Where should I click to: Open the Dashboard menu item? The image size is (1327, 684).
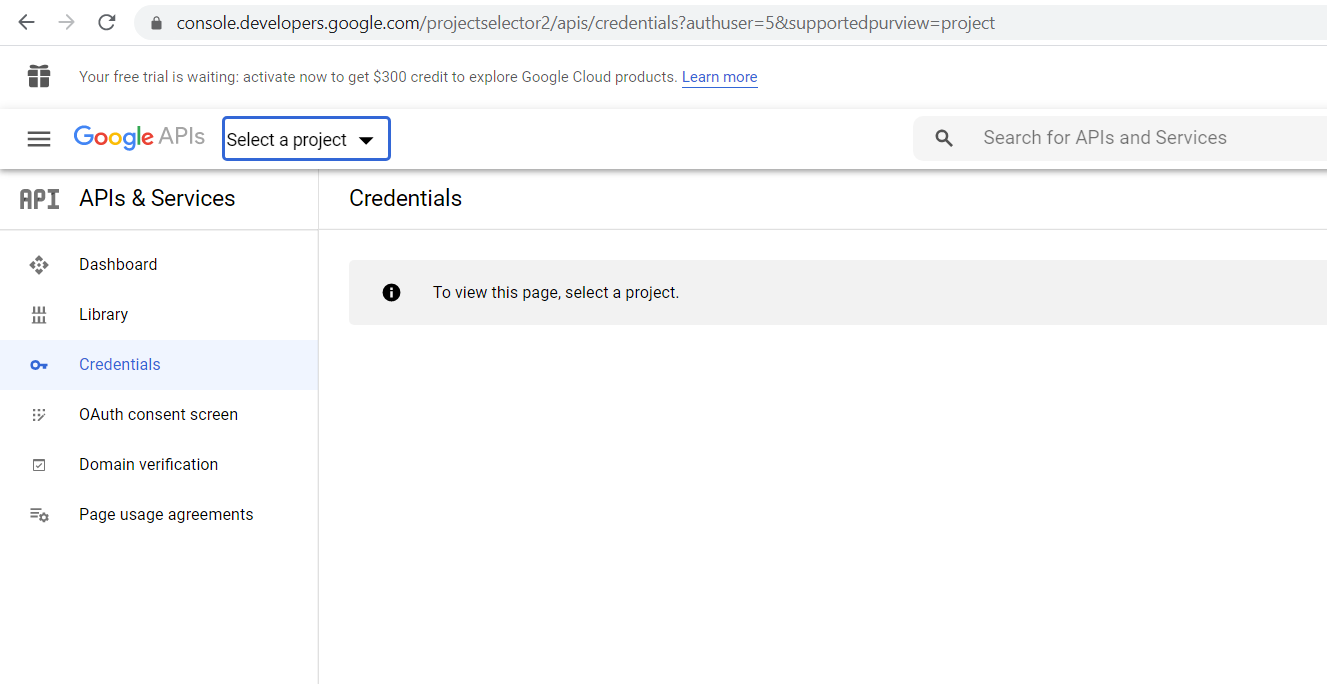[118, 265]
